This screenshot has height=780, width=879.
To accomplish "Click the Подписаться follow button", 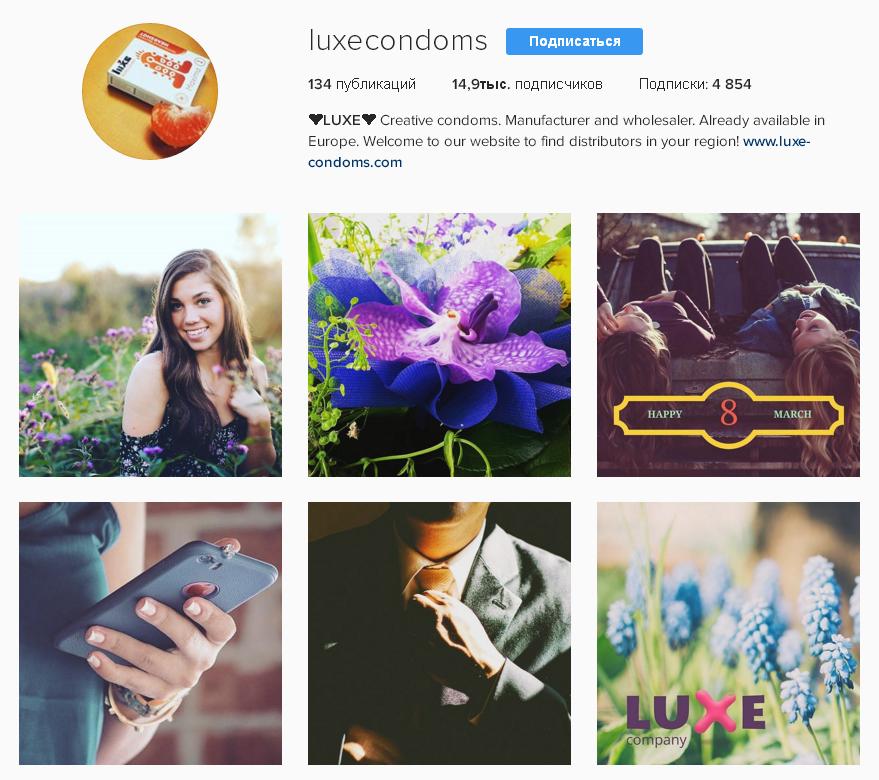I will click(574, 41).
